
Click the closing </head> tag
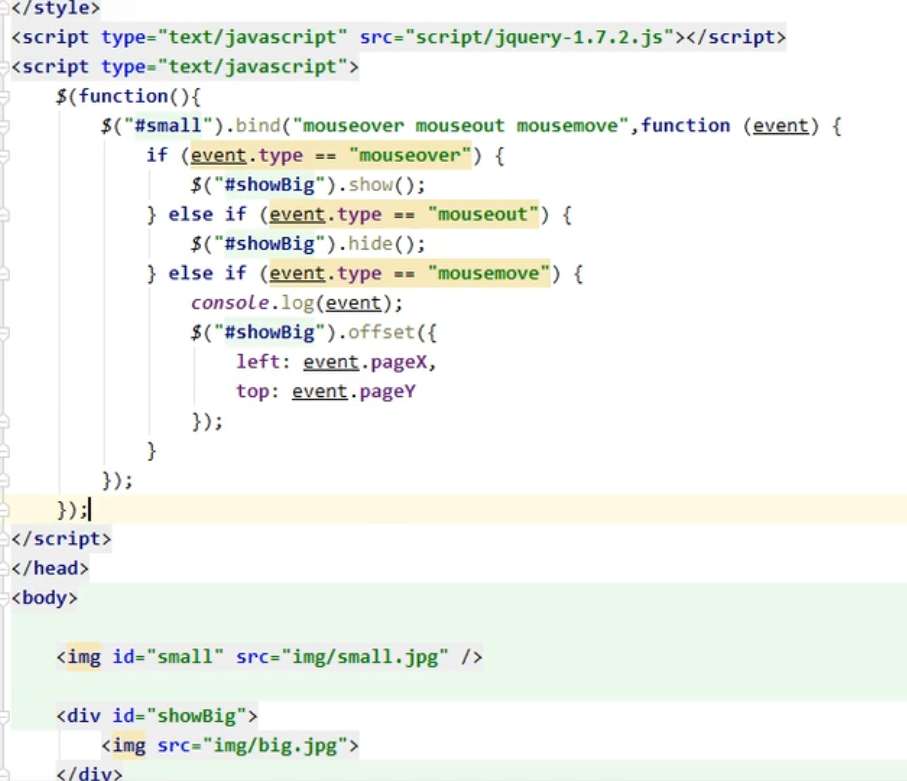[x=50, y=568]
